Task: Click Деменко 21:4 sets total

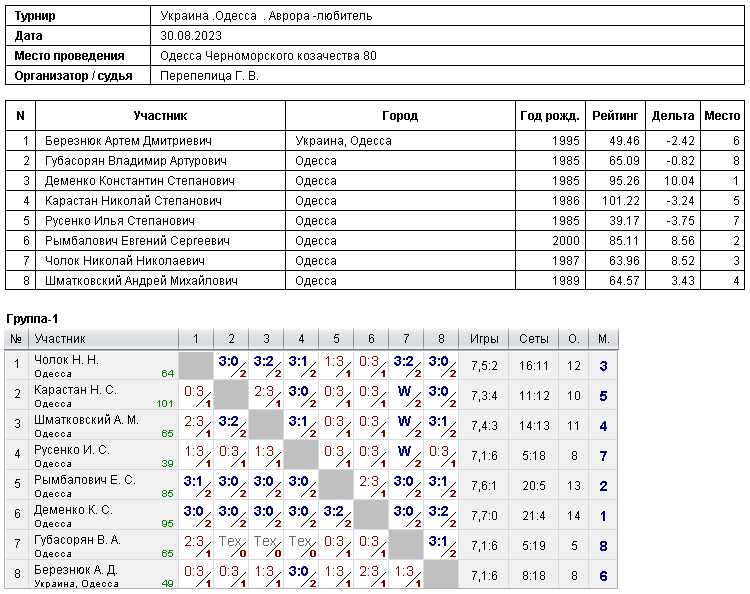Action: [x=534, y=516]
